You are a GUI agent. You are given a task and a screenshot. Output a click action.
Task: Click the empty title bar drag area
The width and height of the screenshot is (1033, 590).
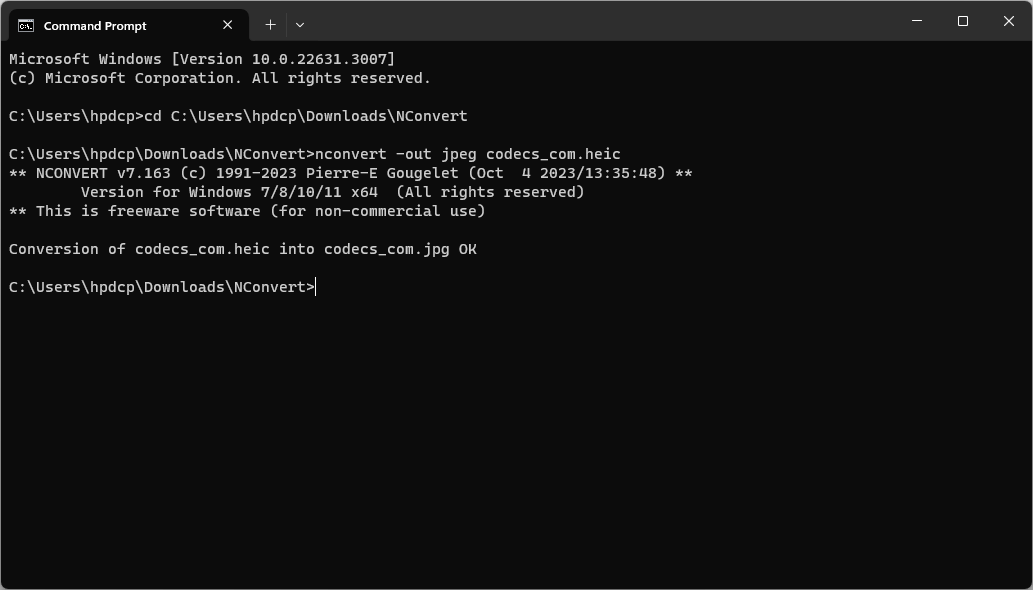point(600,21)
